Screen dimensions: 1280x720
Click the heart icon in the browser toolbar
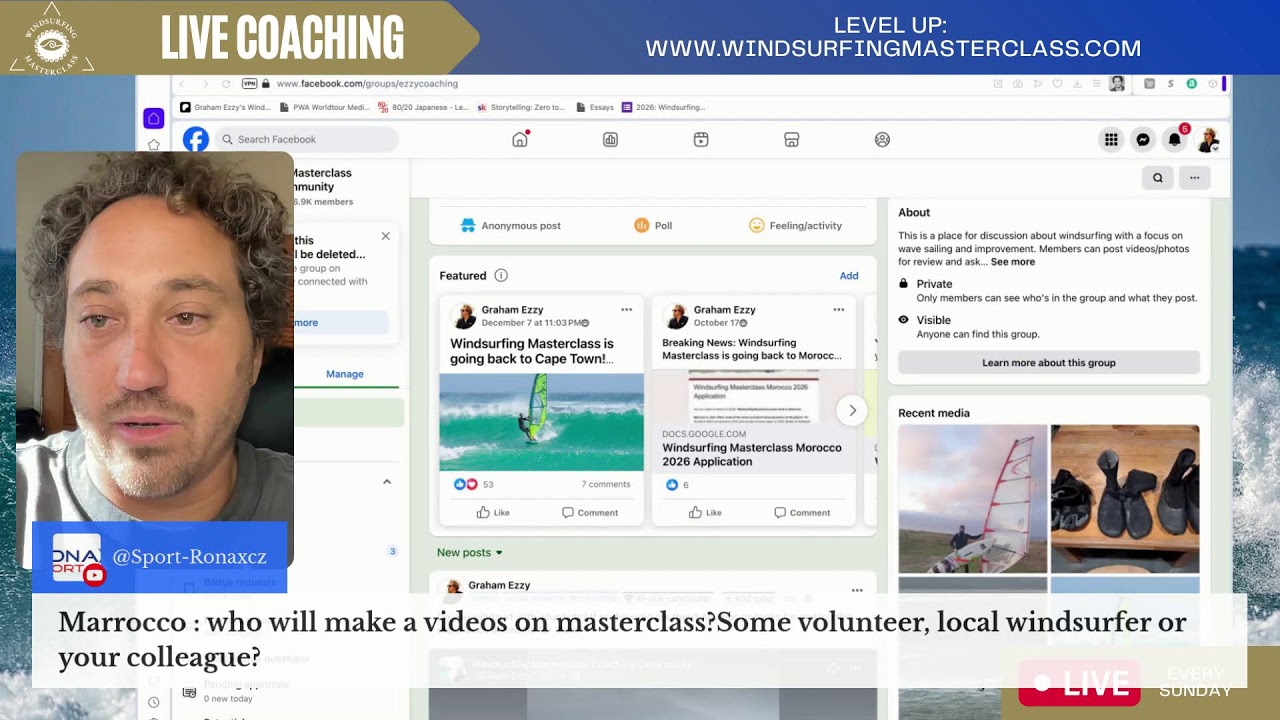(x=1057, y=84)
